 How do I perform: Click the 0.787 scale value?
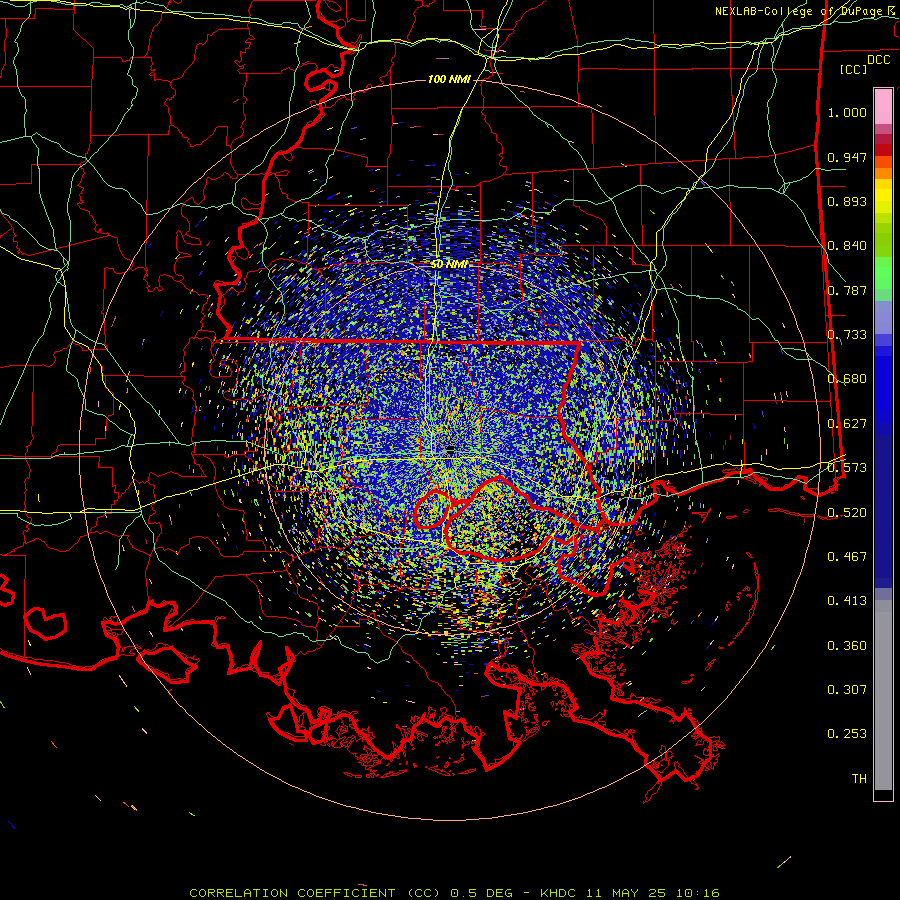(x=847, y=290)
